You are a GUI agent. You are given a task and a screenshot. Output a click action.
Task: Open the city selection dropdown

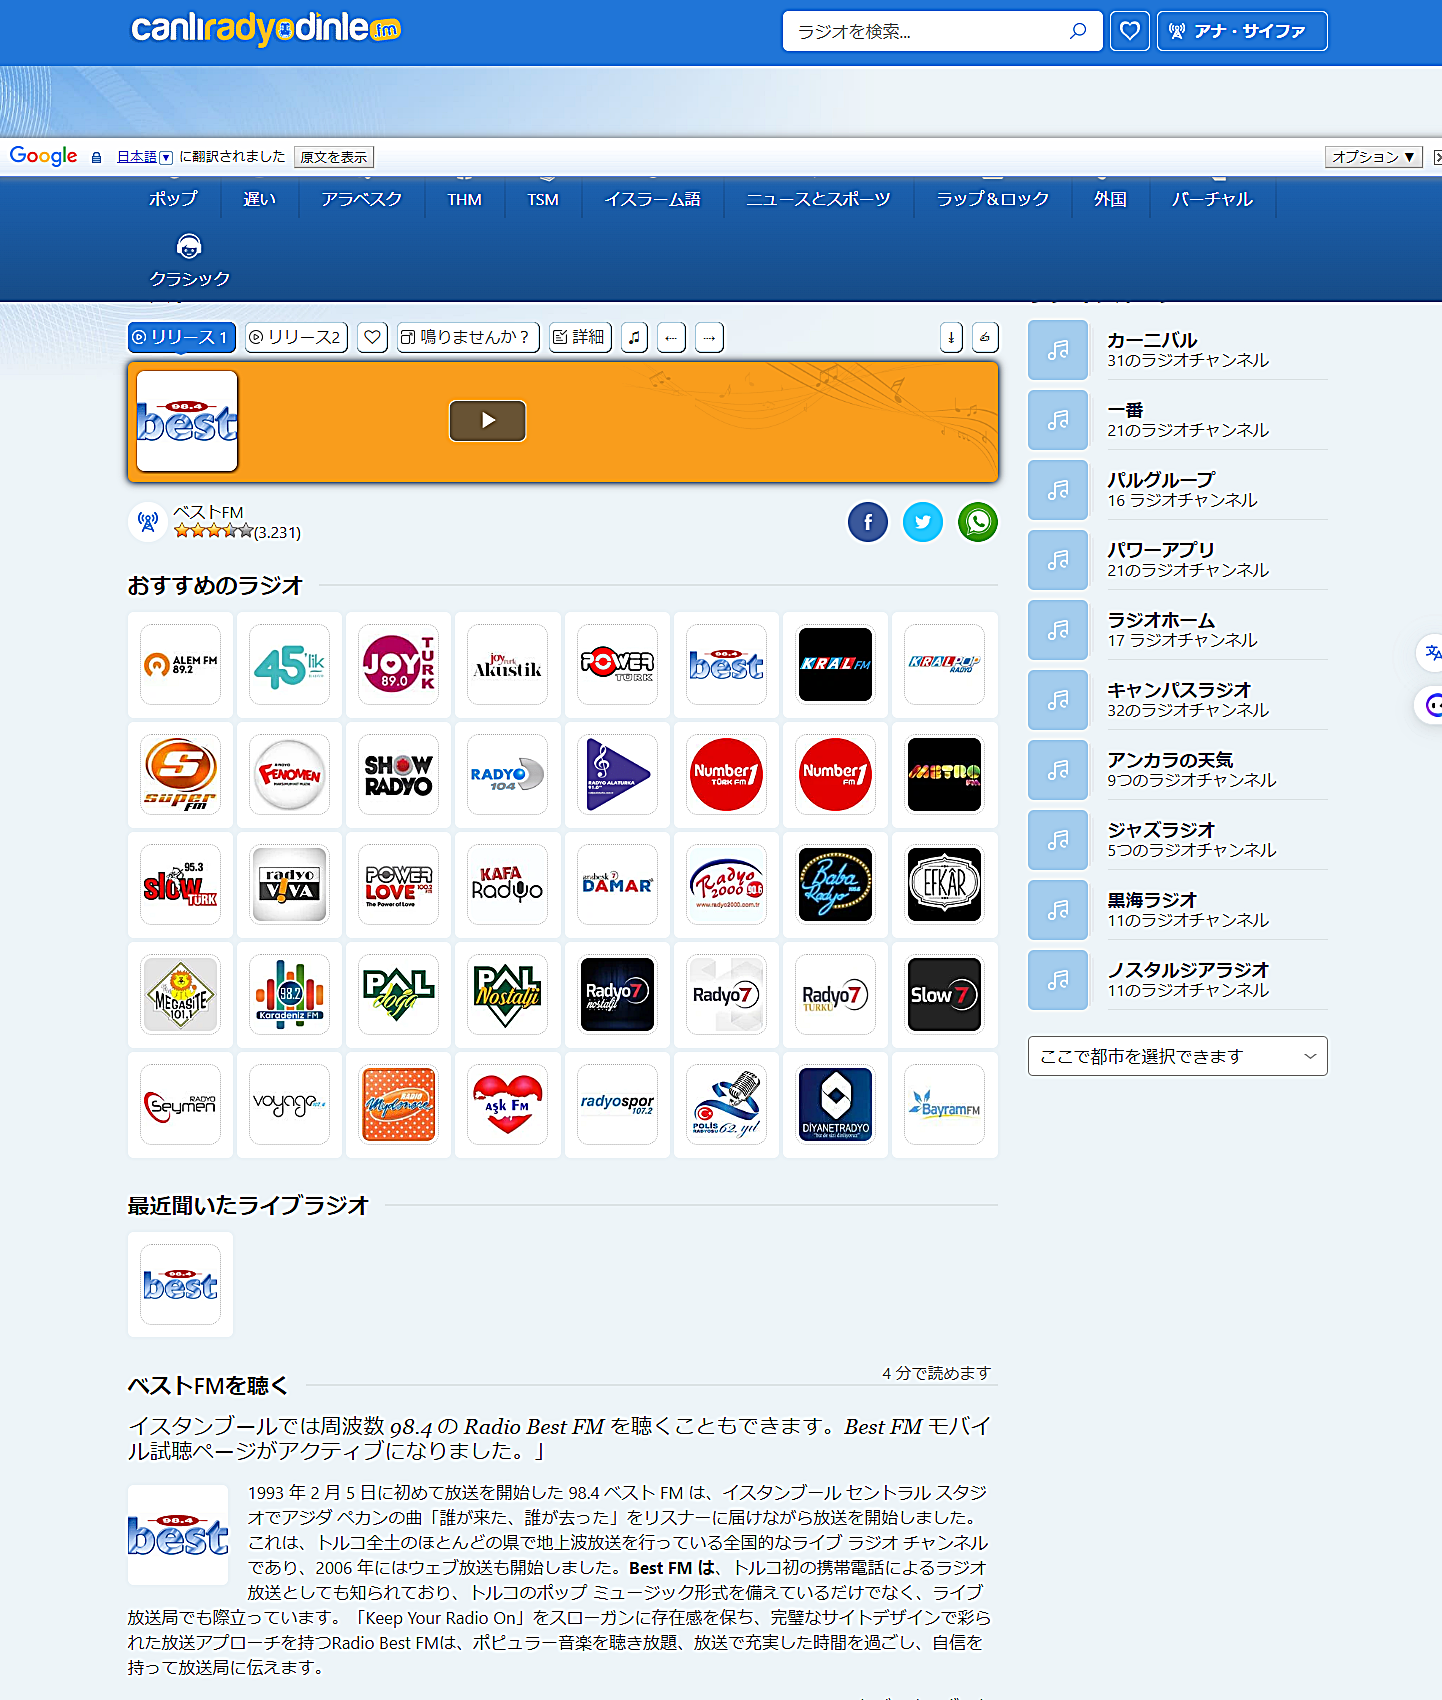click(1178, 1056)
